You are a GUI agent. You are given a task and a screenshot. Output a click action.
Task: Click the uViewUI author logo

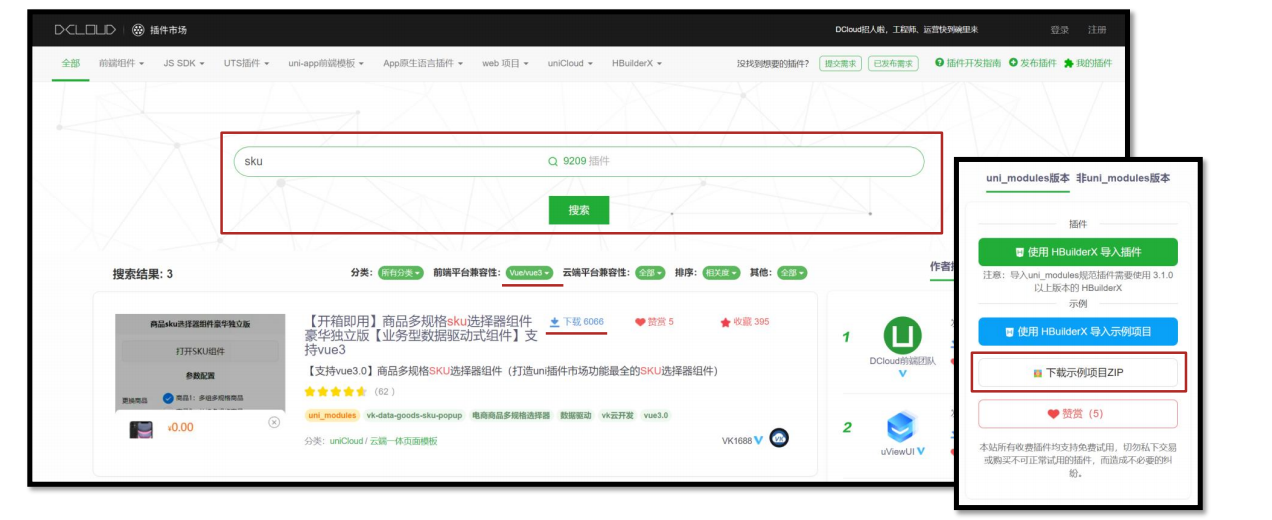click(902, 428)
